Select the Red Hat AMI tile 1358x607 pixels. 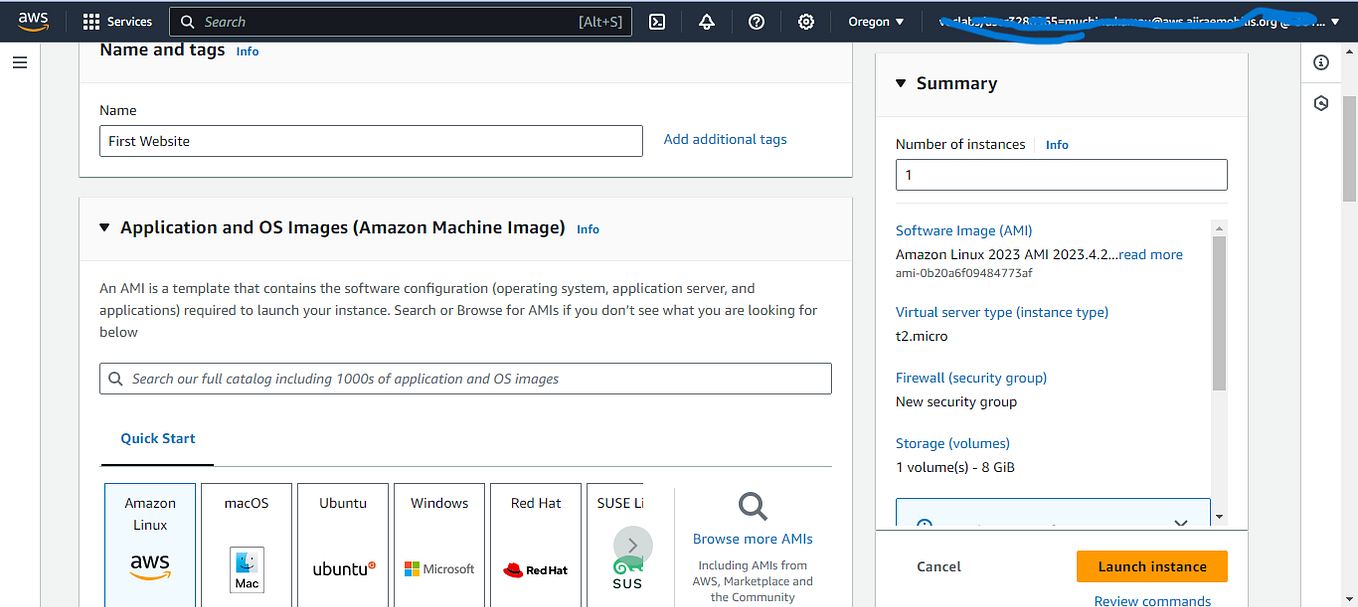[x=535, y=545]
